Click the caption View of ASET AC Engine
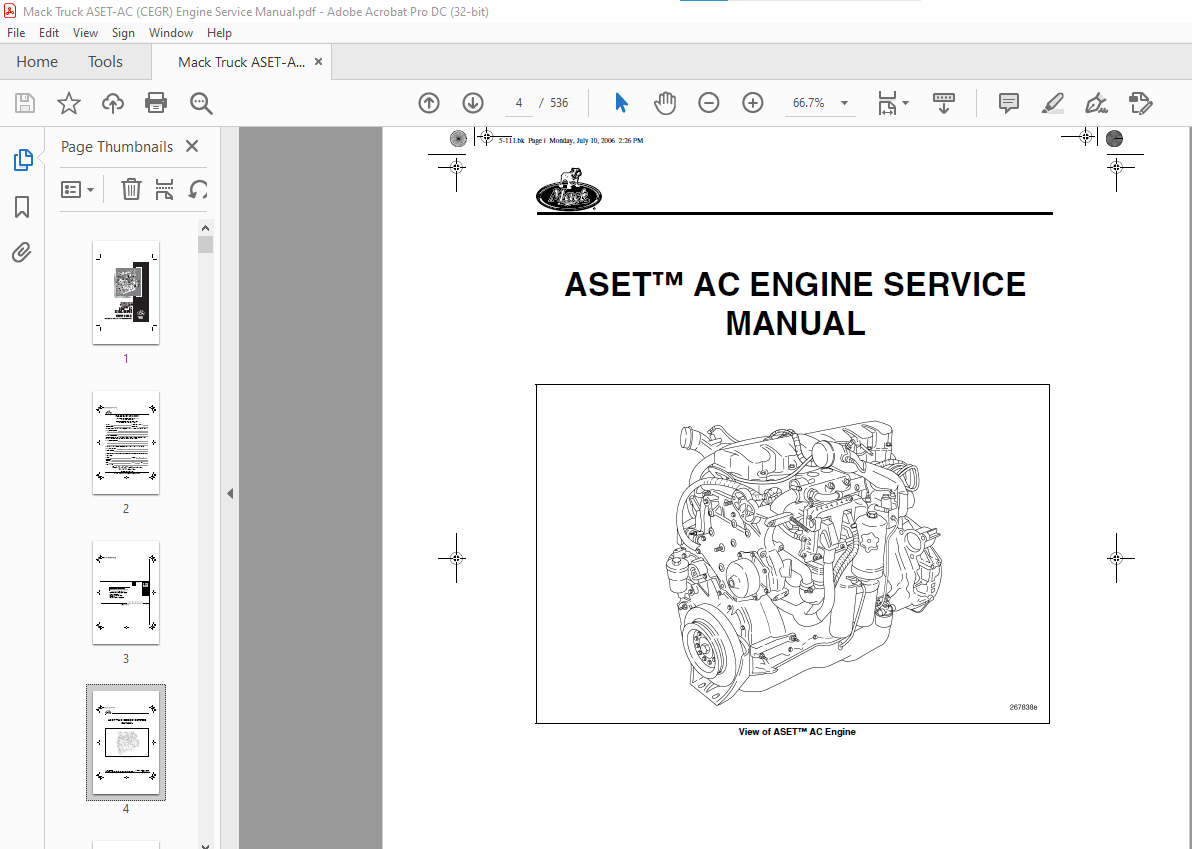The width and height of the screenshot is (1192, 849). click(x=797, y=731)
